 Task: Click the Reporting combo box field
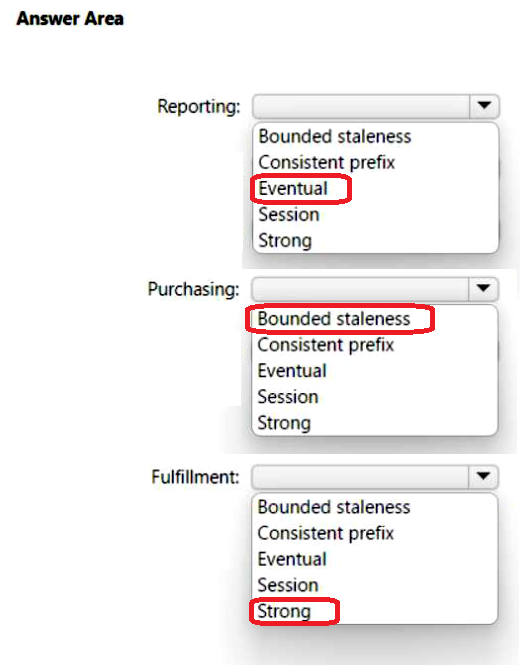pos(376,106)
